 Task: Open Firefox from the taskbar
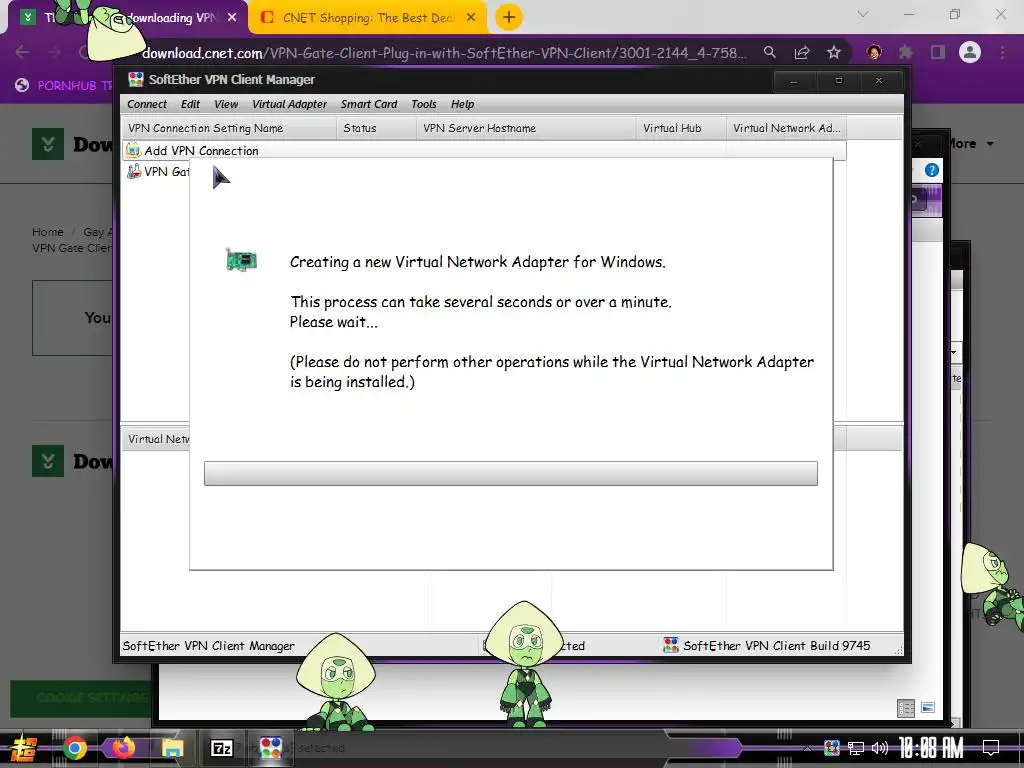click(123, 748)
